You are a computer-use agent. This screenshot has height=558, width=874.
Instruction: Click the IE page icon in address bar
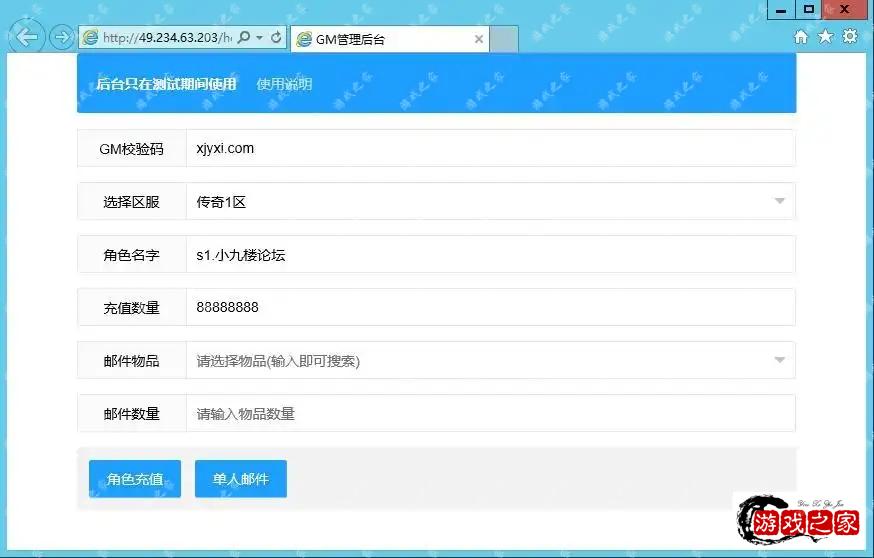tap(90, 37)
